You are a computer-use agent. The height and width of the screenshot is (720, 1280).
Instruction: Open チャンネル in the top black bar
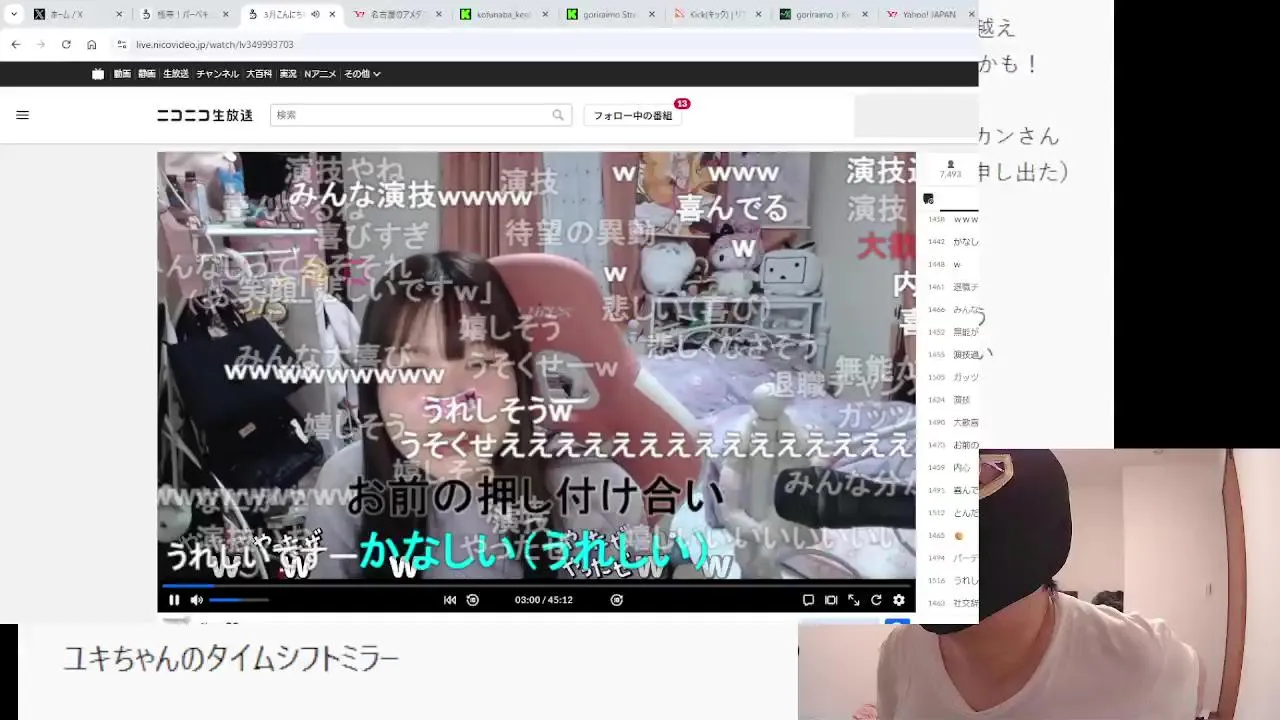[x=217, y=74]
